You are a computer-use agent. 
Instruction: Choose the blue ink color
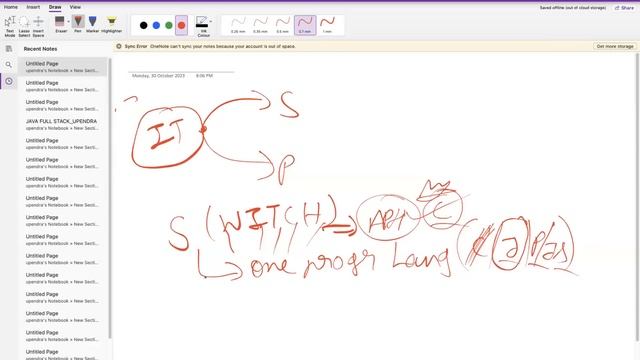(156, 25)
